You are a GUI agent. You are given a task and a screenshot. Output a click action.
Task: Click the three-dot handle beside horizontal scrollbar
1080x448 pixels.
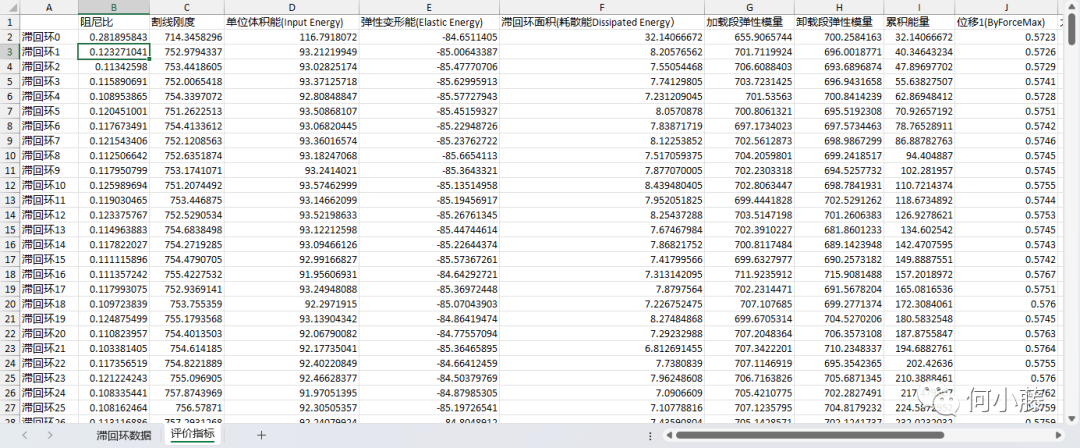[x=650, y=436]
